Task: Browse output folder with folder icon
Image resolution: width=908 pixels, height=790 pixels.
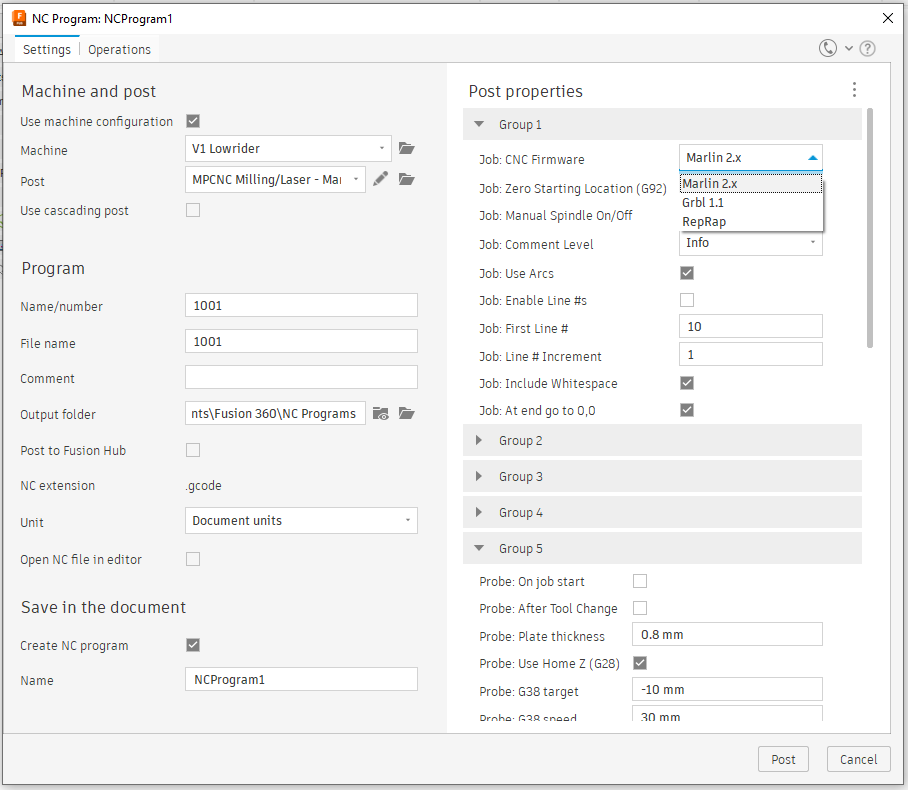Action: 406,413
